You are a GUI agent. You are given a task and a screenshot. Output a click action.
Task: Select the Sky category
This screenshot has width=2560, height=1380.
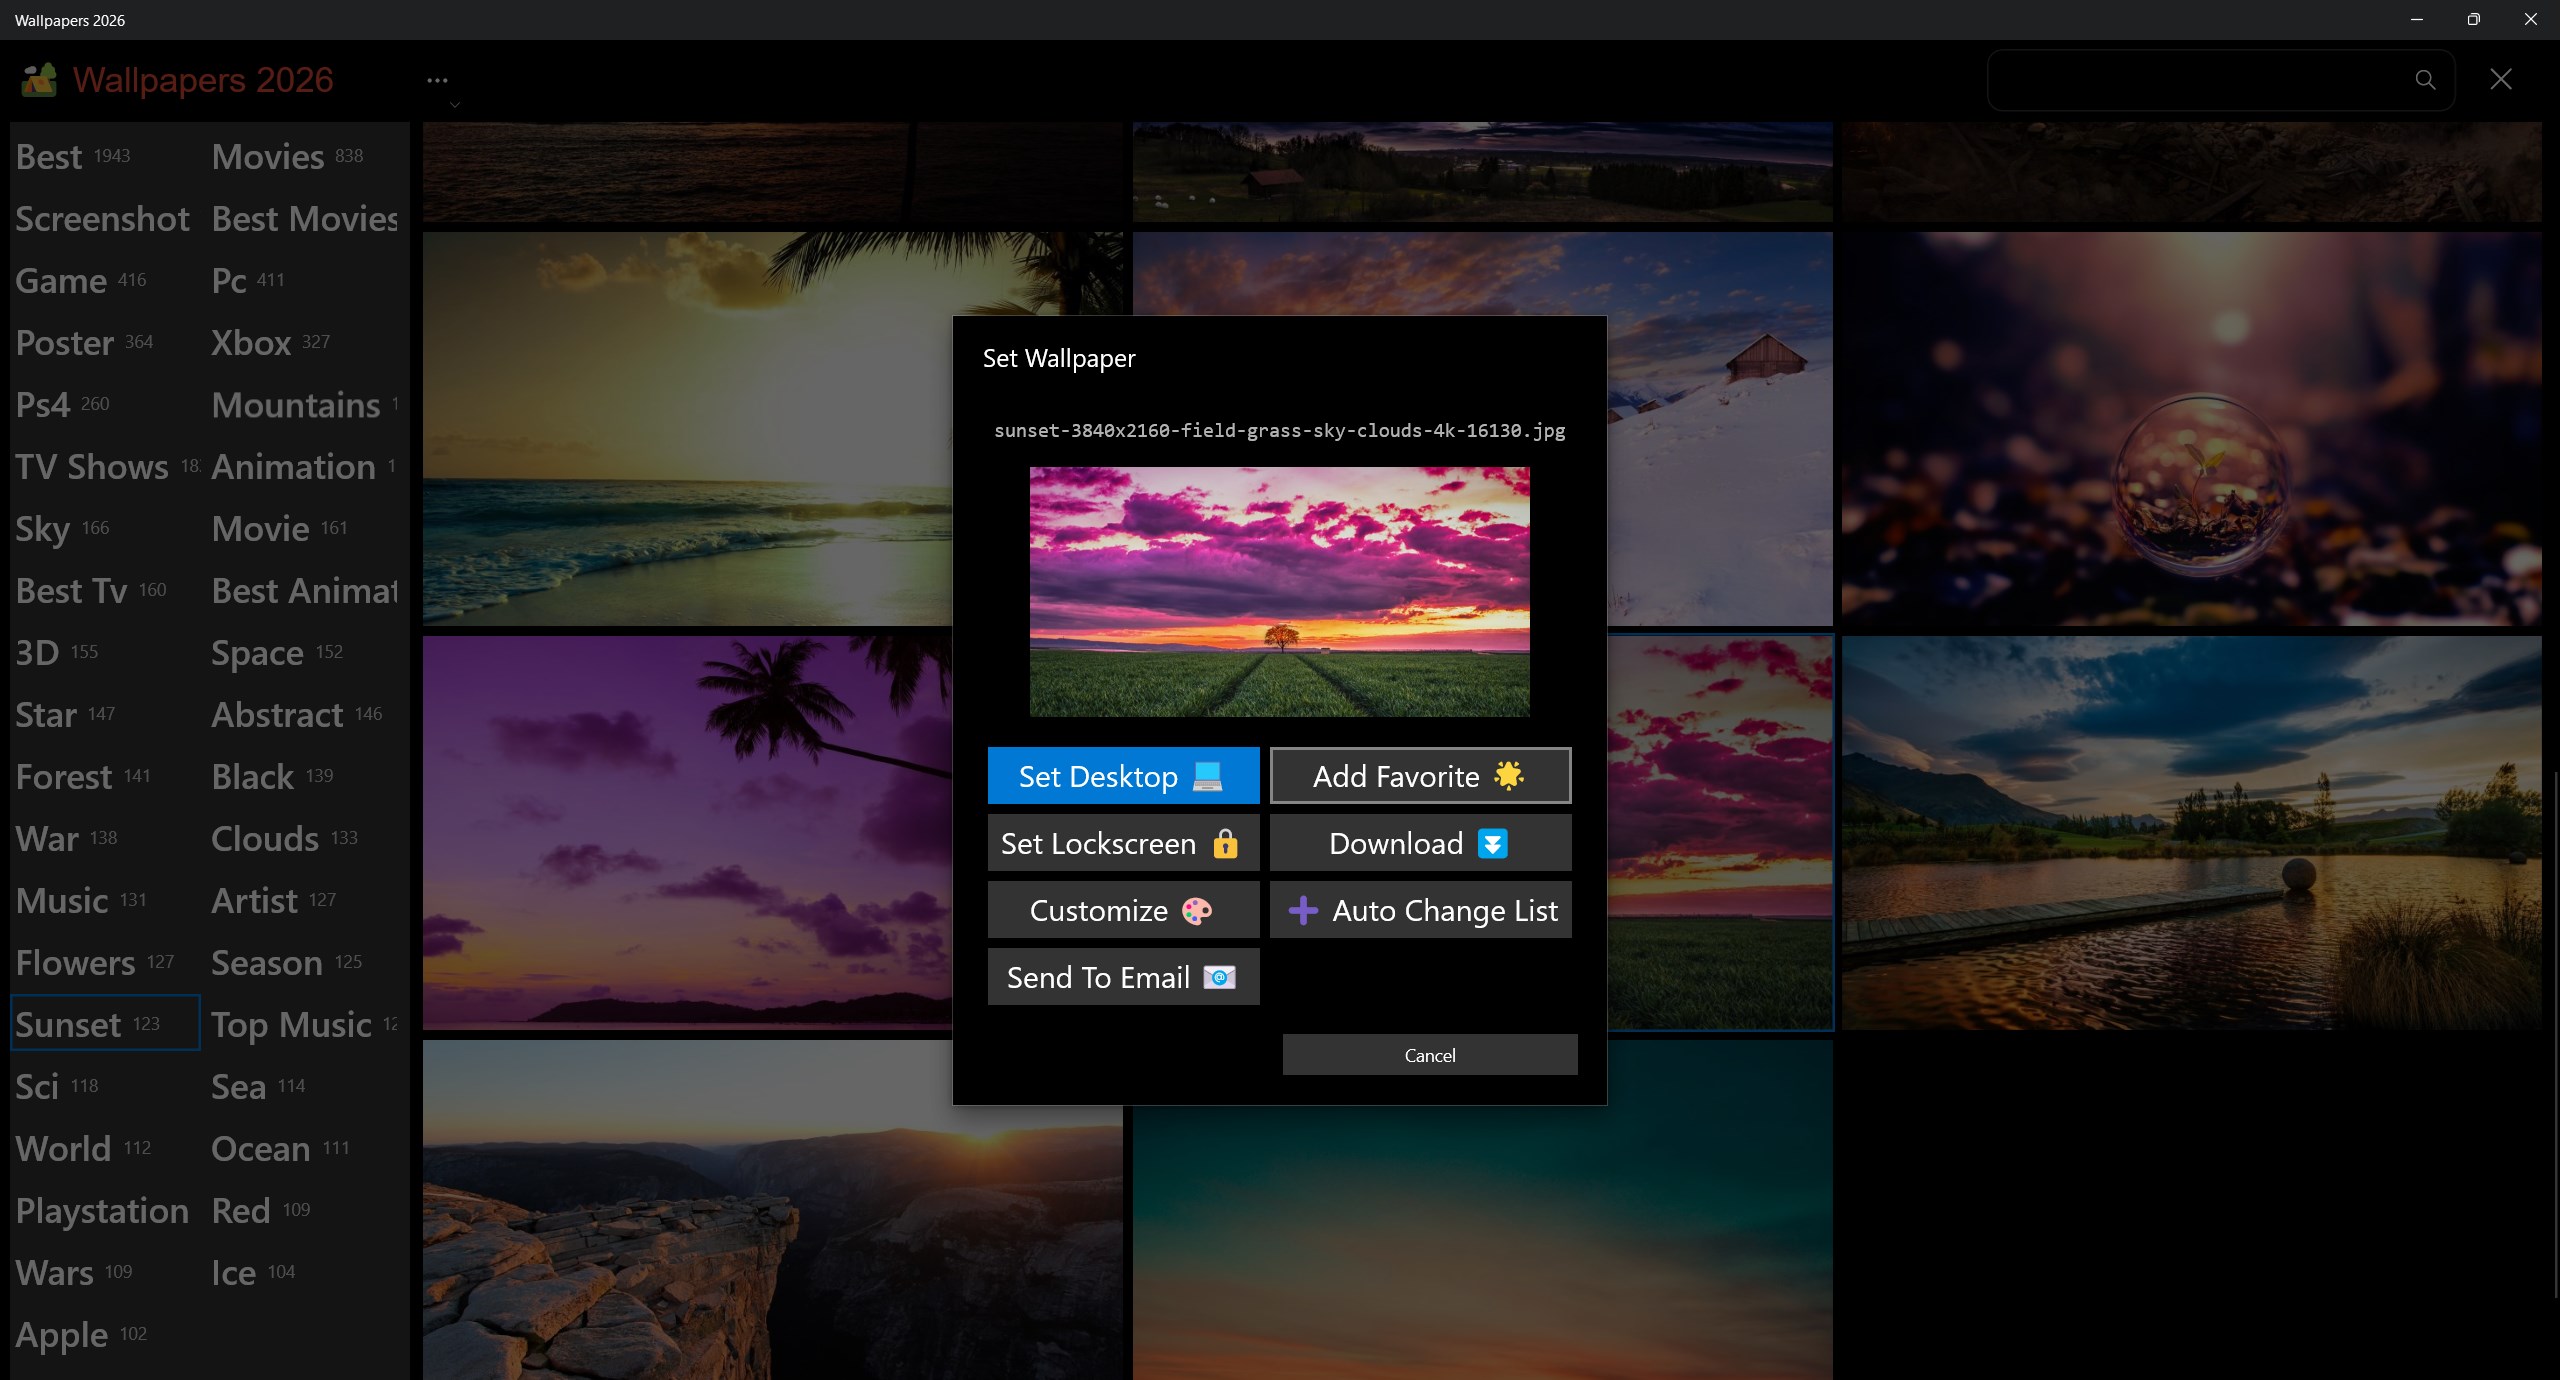pyautogui.click(x=62, y=529)
